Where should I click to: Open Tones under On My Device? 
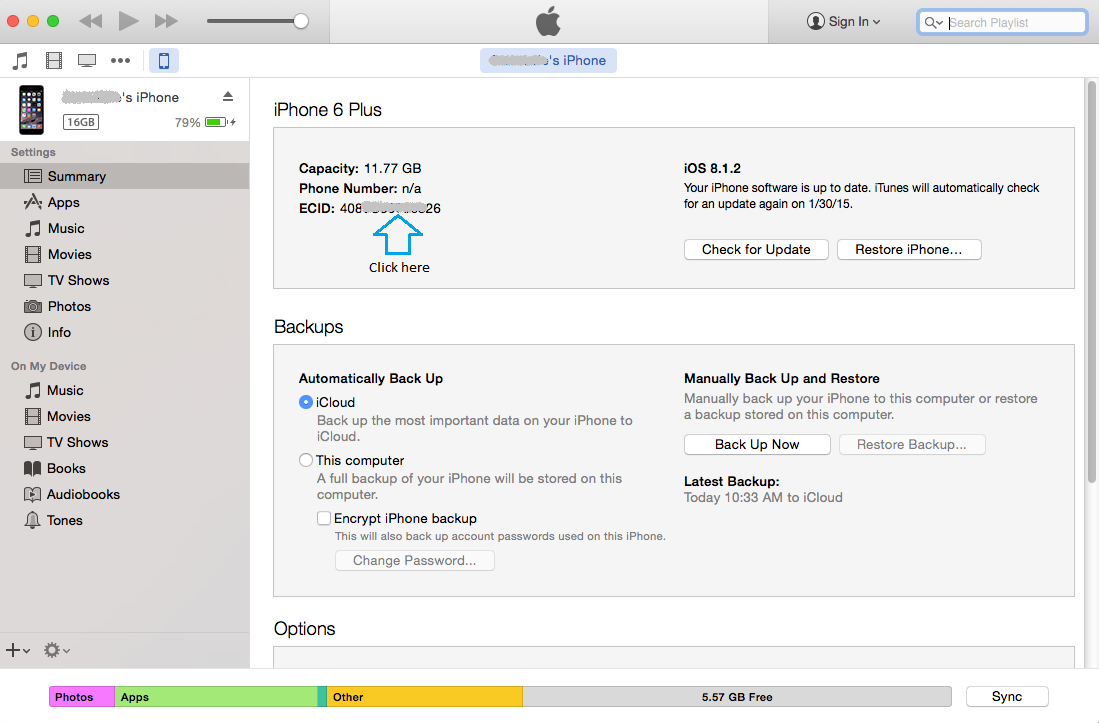click(x=125, y=520)
